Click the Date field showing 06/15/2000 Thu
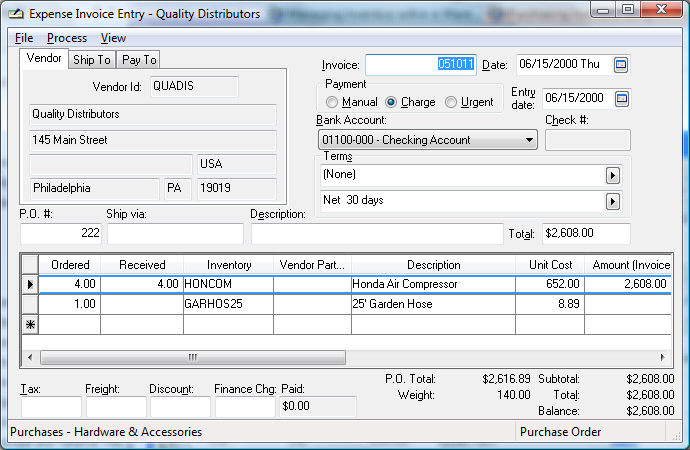This screenshot has width=690, height=450. [565, 65]
